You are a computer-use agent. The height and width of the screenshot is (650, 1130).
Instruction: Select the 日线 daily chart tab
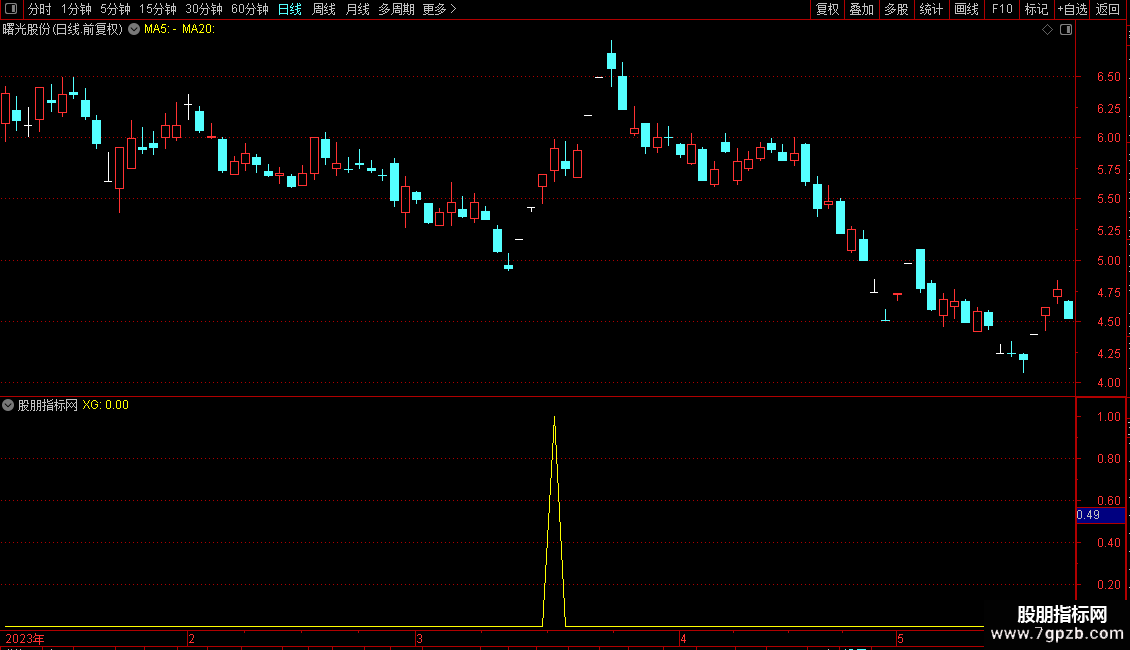click(290, 9)
